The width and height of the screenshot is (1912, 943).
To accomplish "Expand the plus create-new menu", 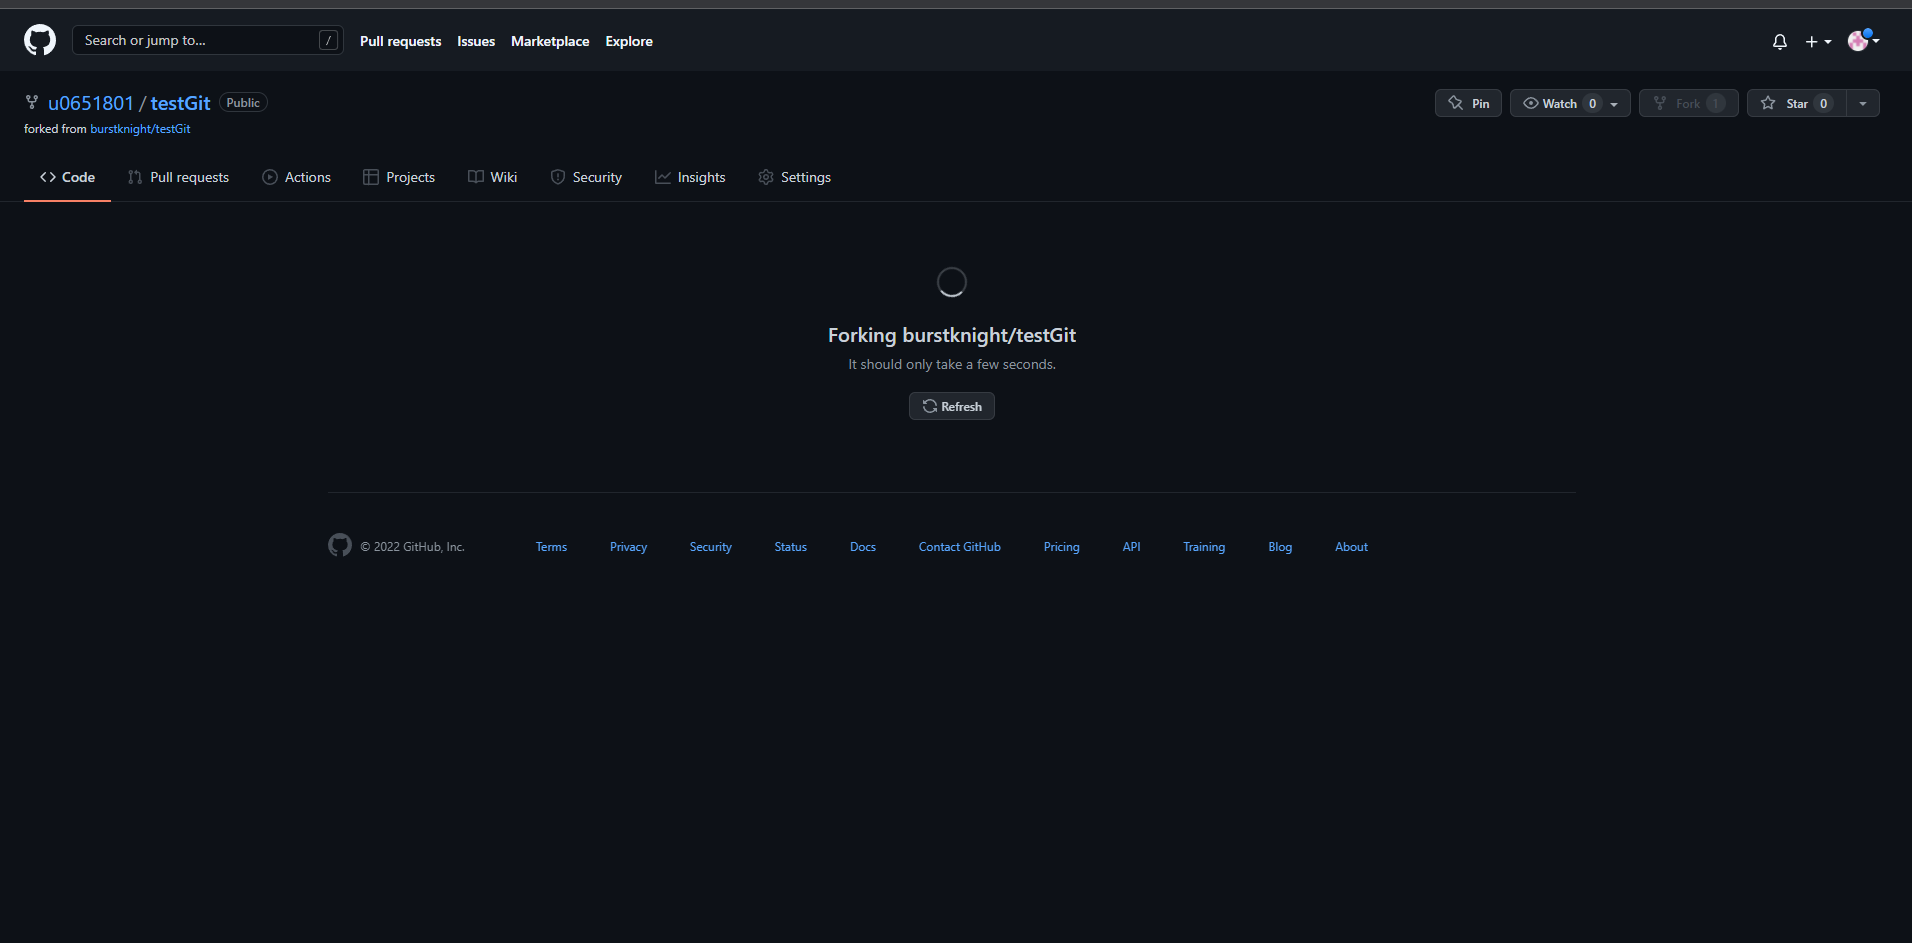I will point(1818,41).
